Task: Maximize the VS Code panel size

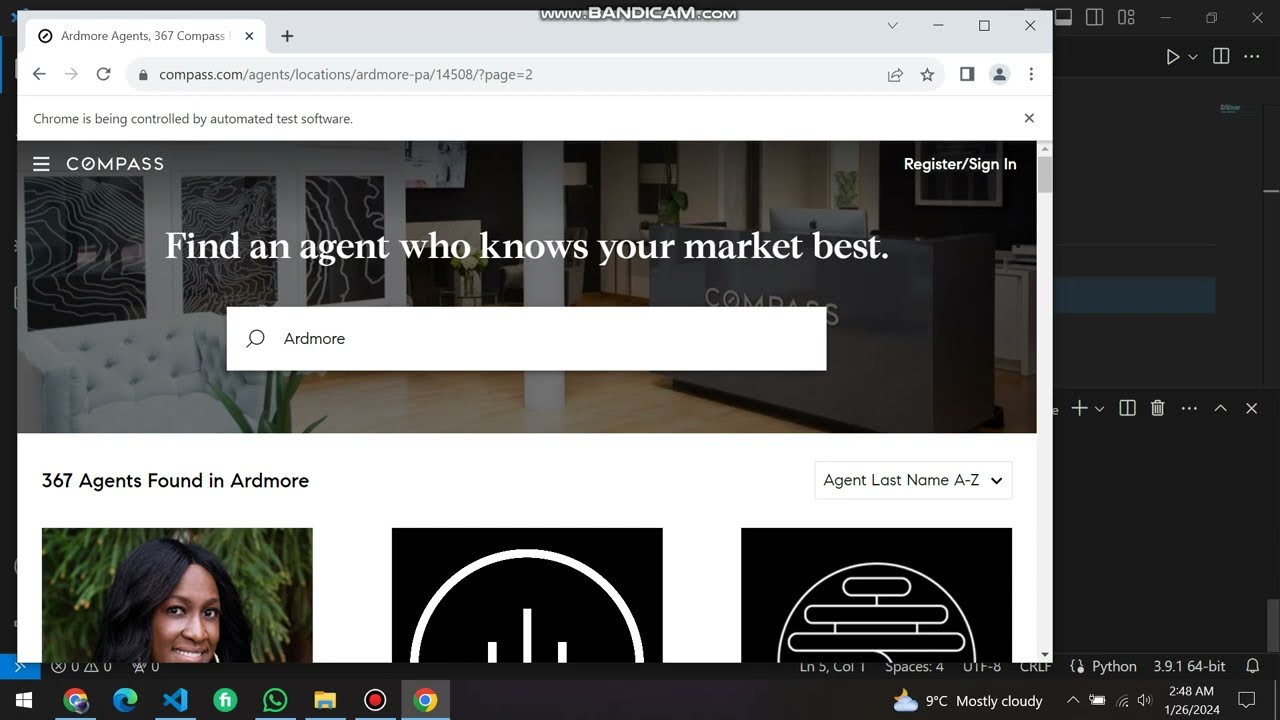Action: (x=1220, y=408)
